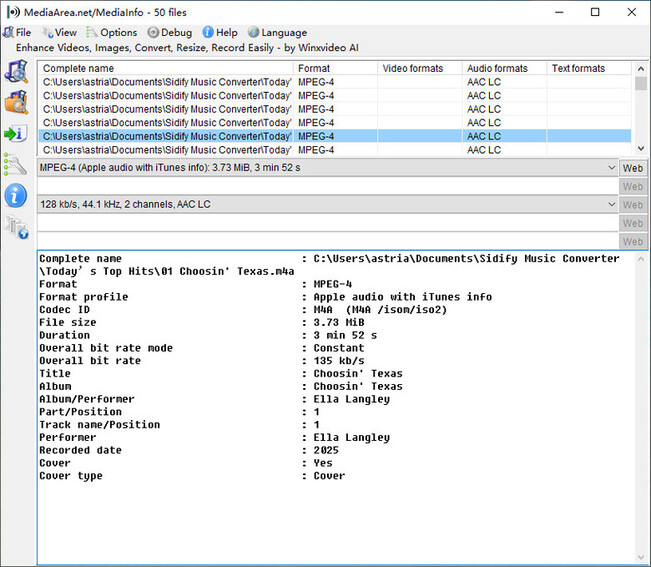Click the details pane scroll up arrow
Image resolution: width=651 pixels, height=567 pixels.
pyautogui.click(x=641, y=259)
